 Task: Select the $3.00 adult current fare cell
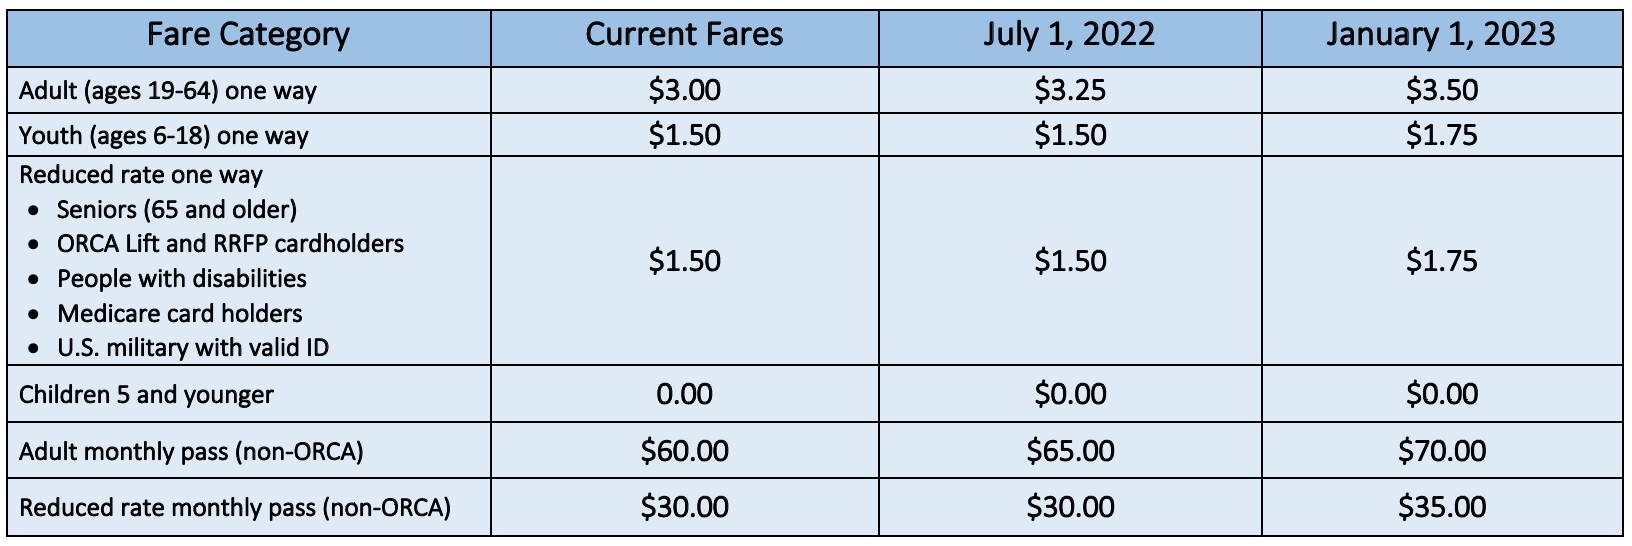point(684,90)
